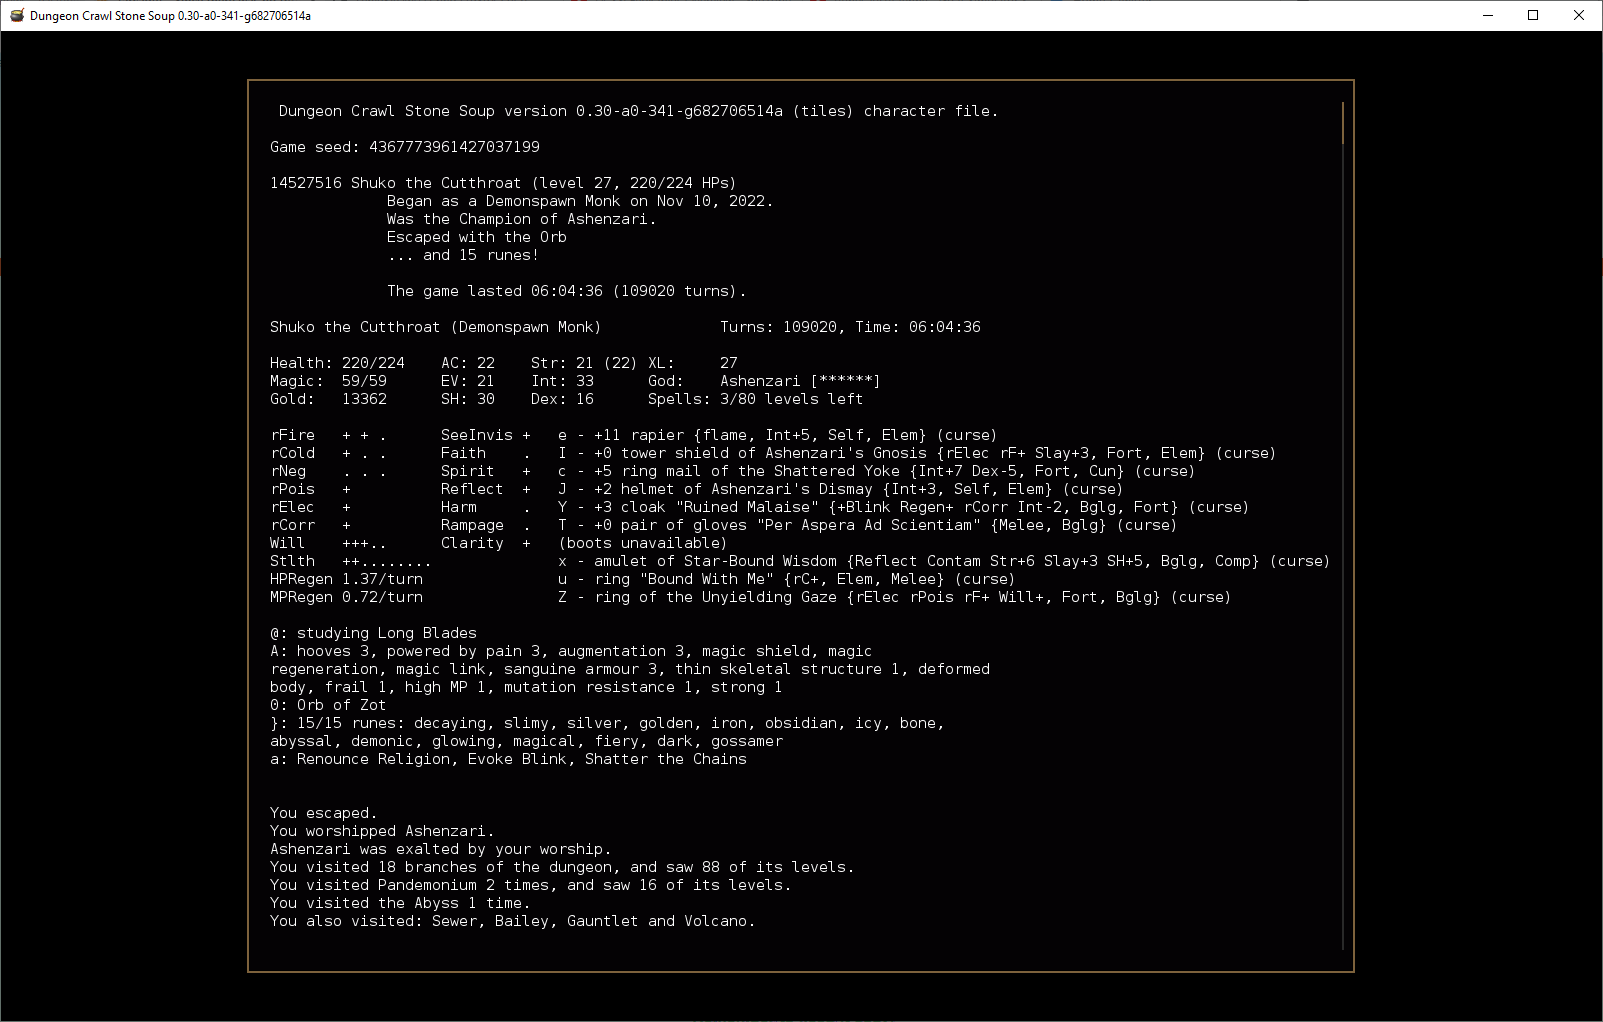This screenshot has height=1022, width=1603.
Task: Click the window title text
Action: (170, 16)
